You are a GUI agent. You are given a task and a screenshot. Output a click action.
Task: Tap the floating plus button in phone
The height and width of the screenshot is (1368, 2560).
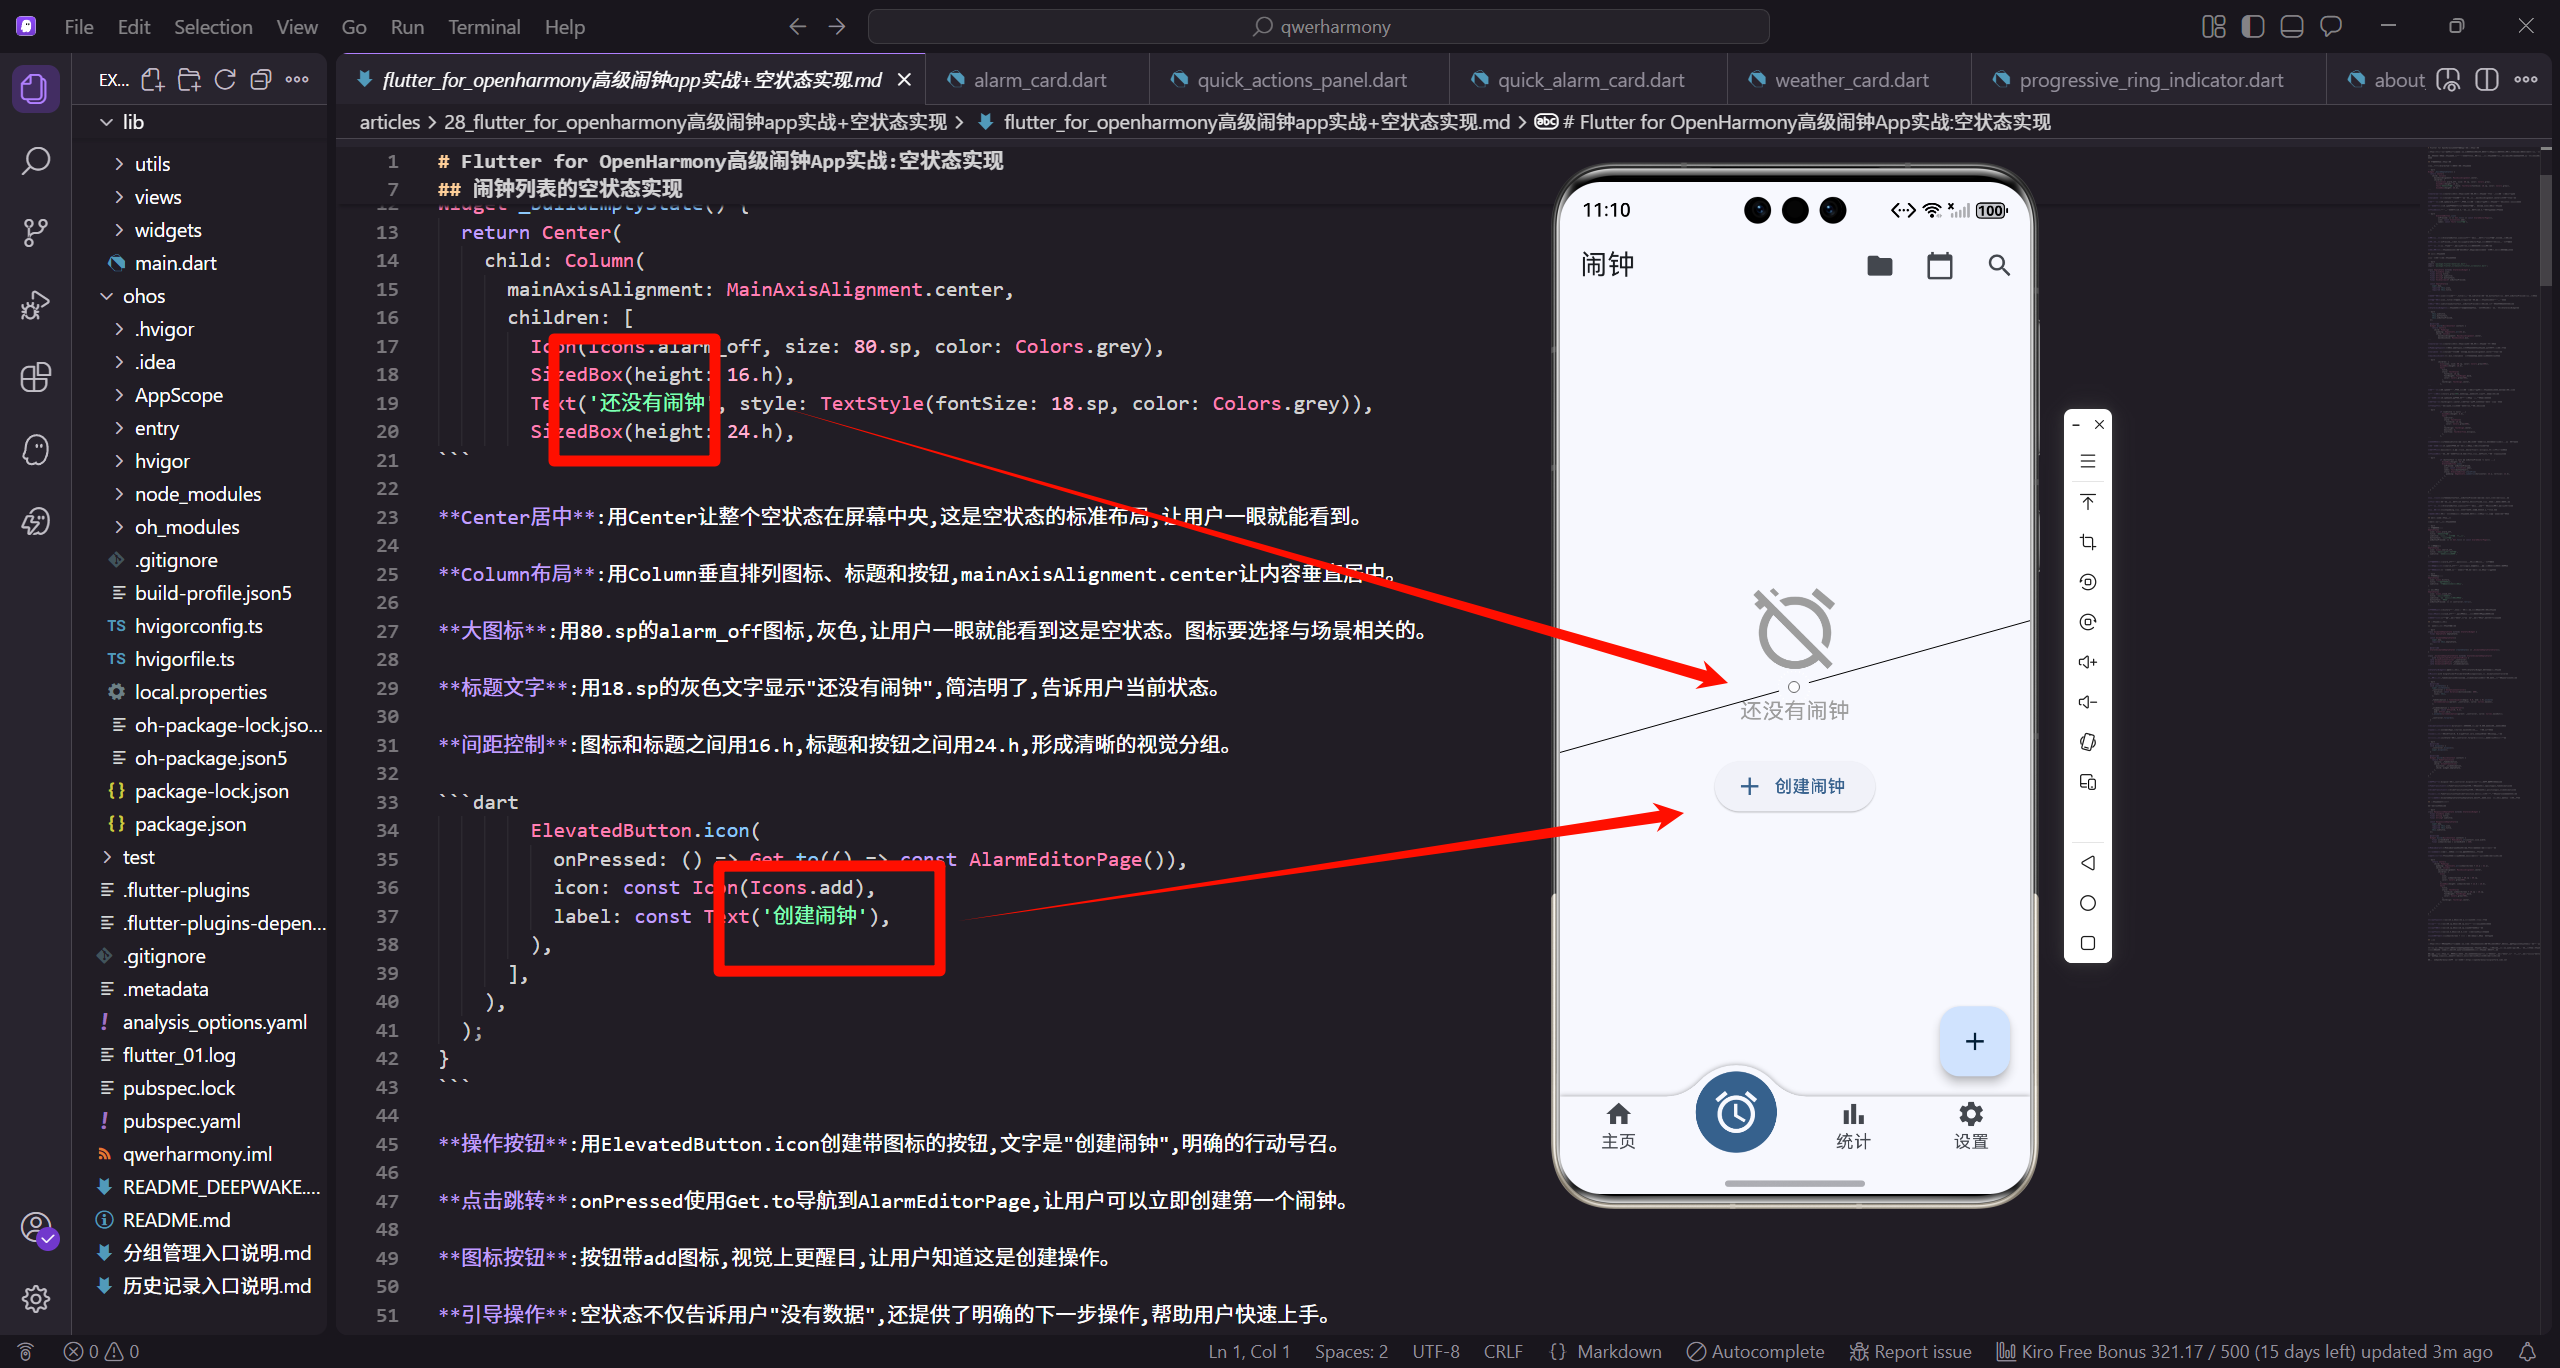pos(1975,1041)
